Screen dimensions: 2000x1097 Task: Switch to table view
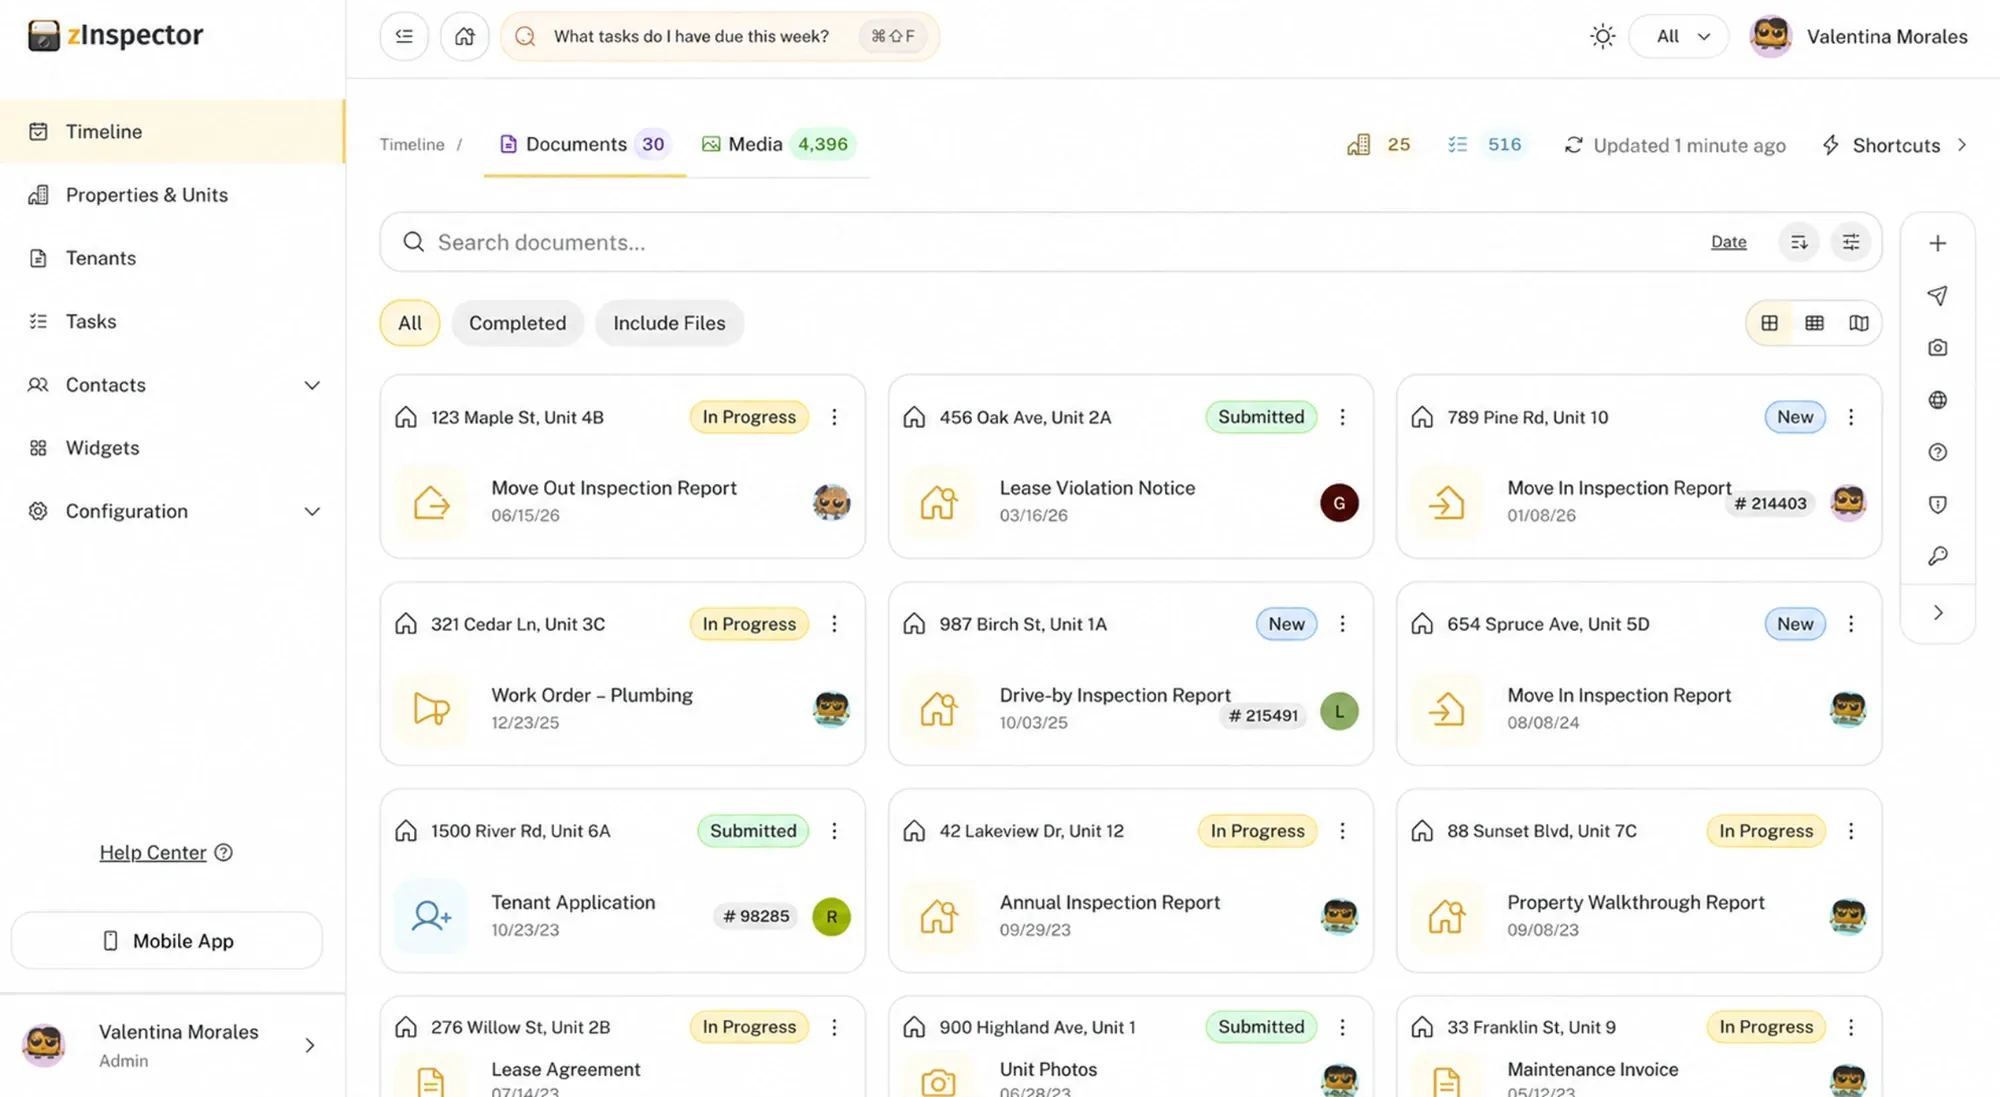click(1814, 323)
